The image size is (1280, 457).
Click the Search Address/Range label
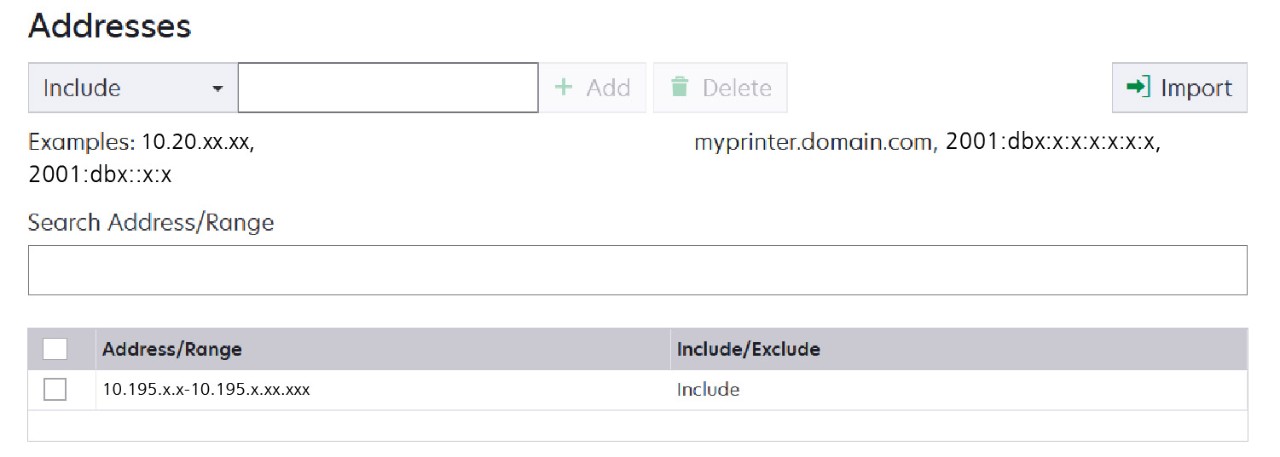coord(151,222)
